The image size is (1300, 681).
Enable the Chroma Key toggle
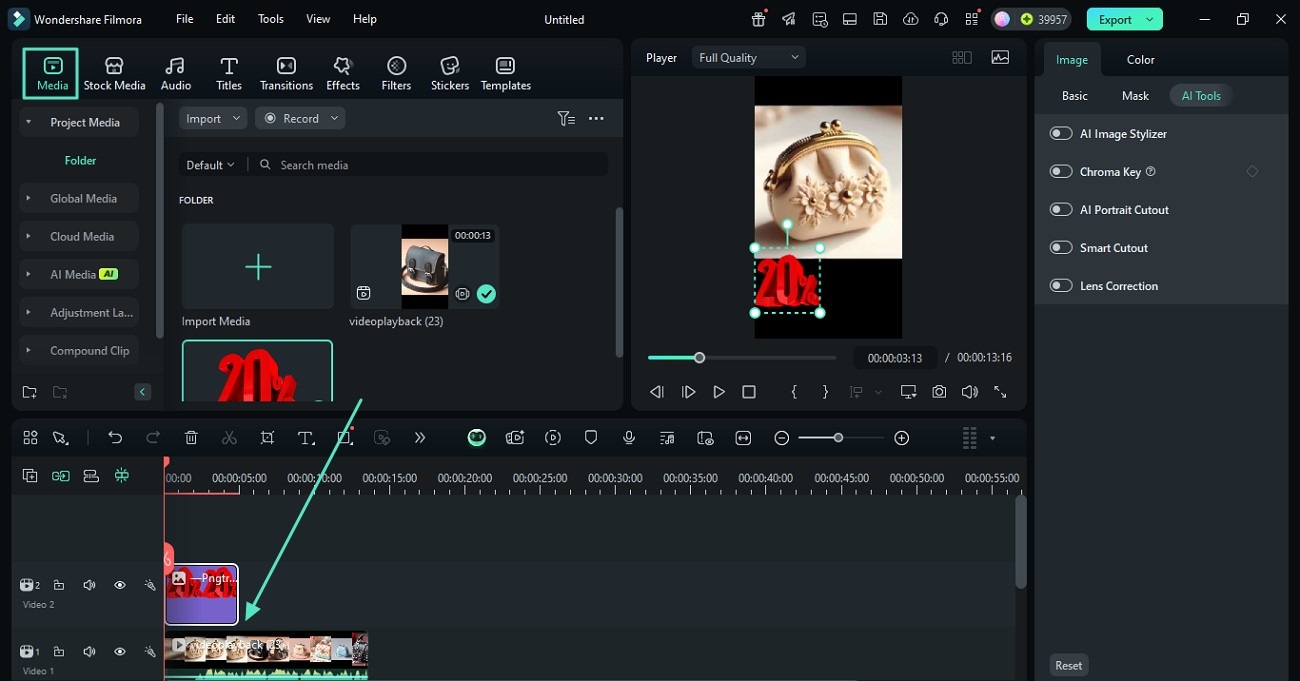1061,171
